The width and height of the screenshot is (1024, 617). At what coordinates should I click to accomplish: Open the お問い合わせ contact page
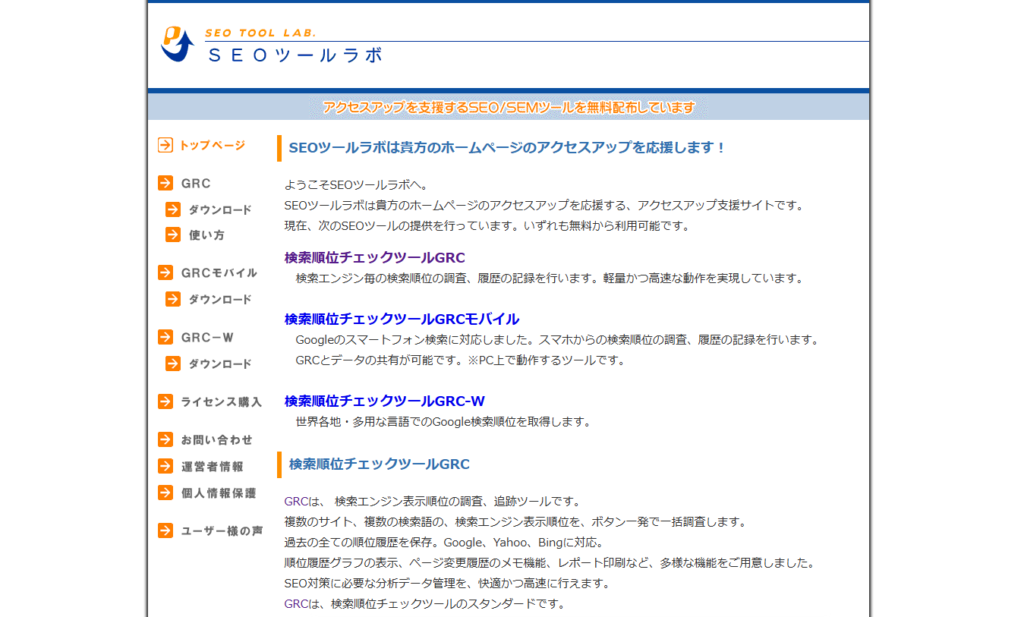point(217,440)
